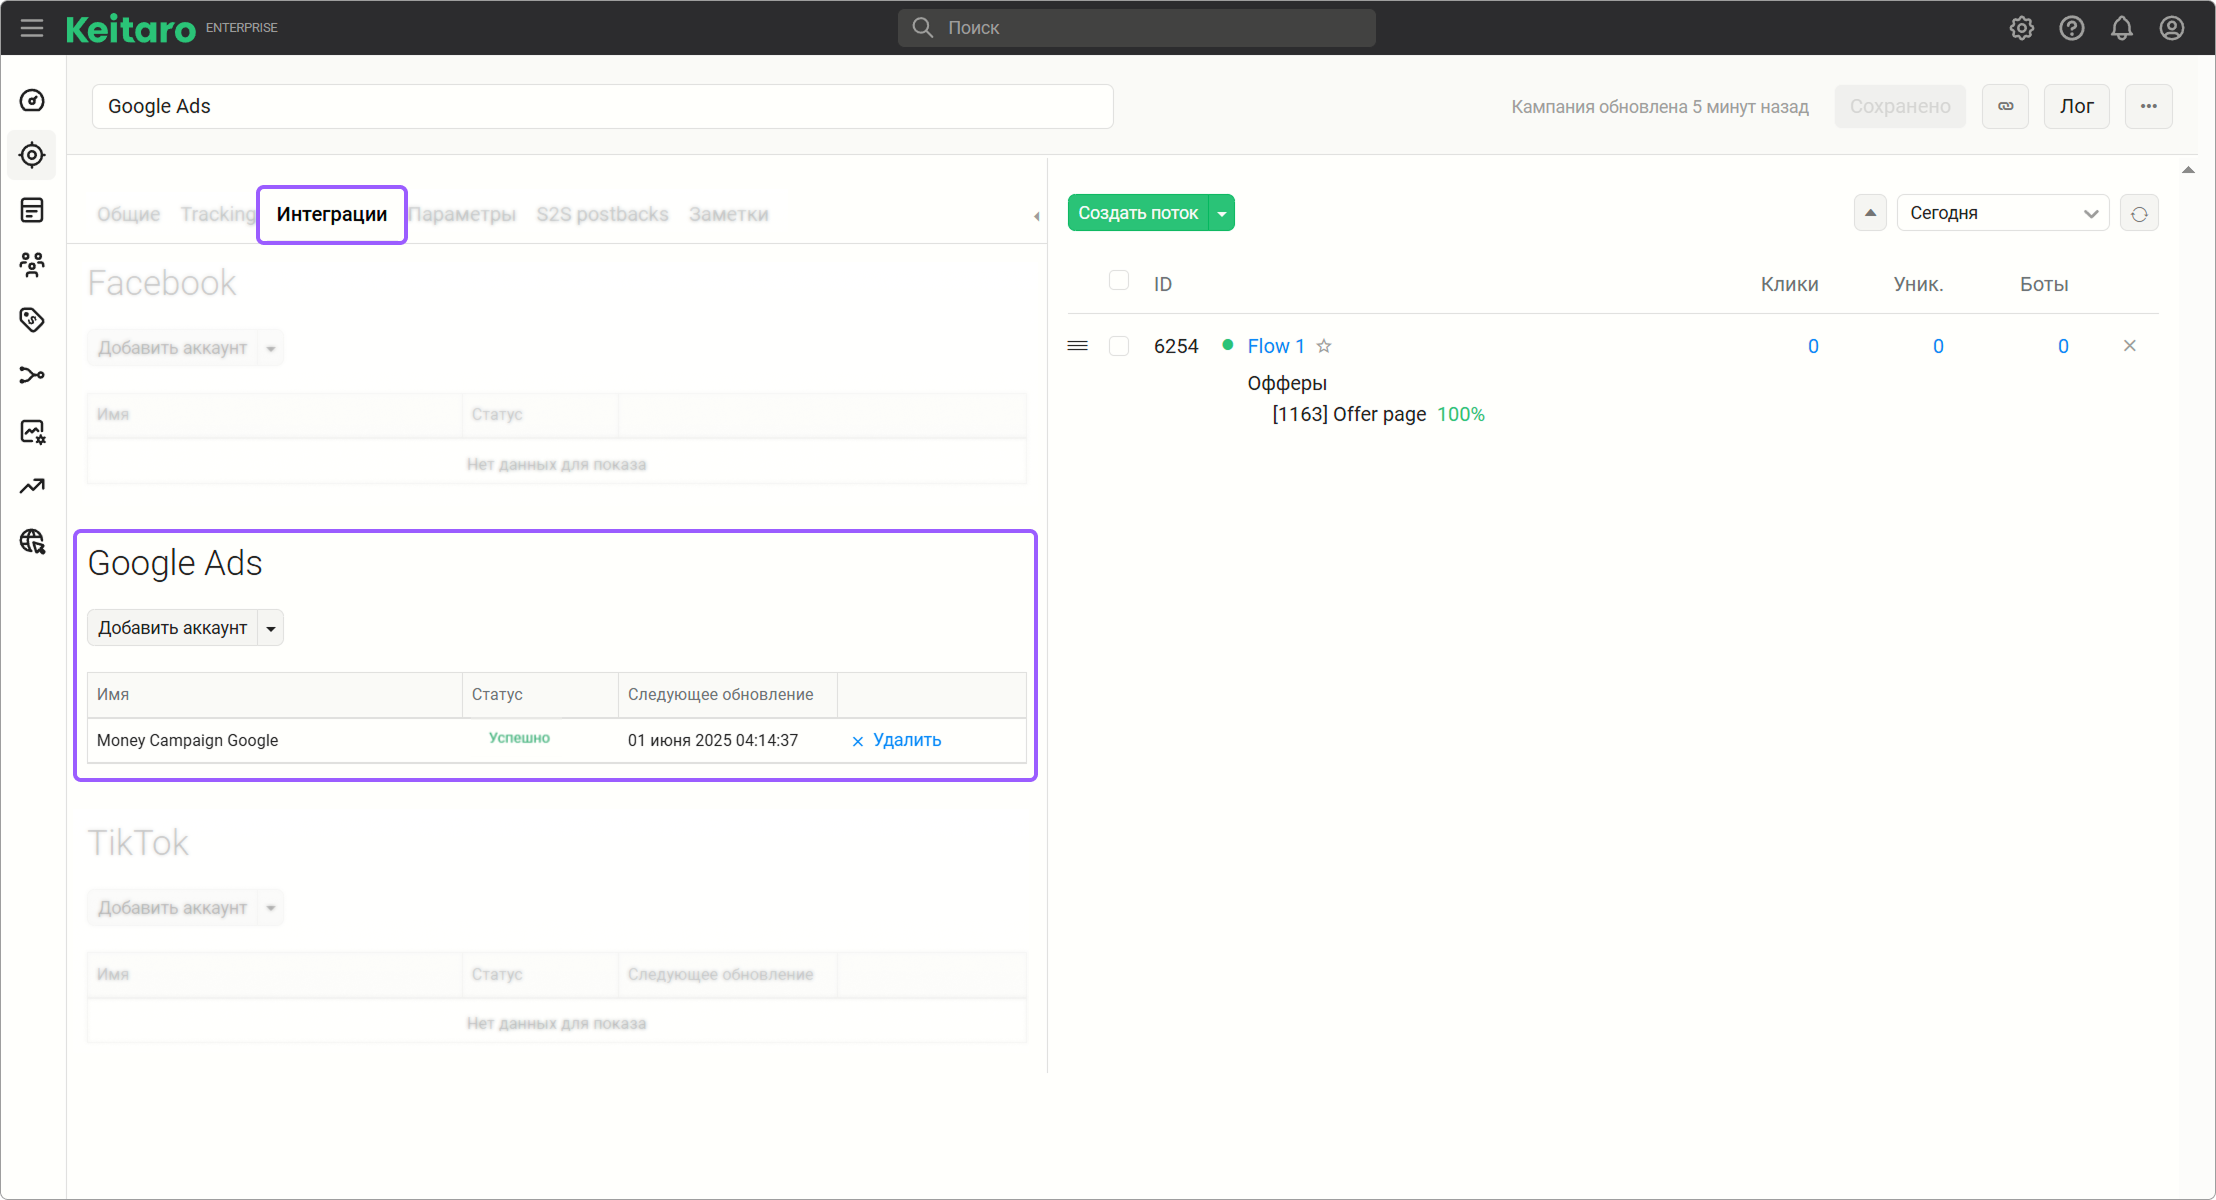2216x1200 pixels.
Task: Select the Интеграции tab
Action: click(332, 214)
